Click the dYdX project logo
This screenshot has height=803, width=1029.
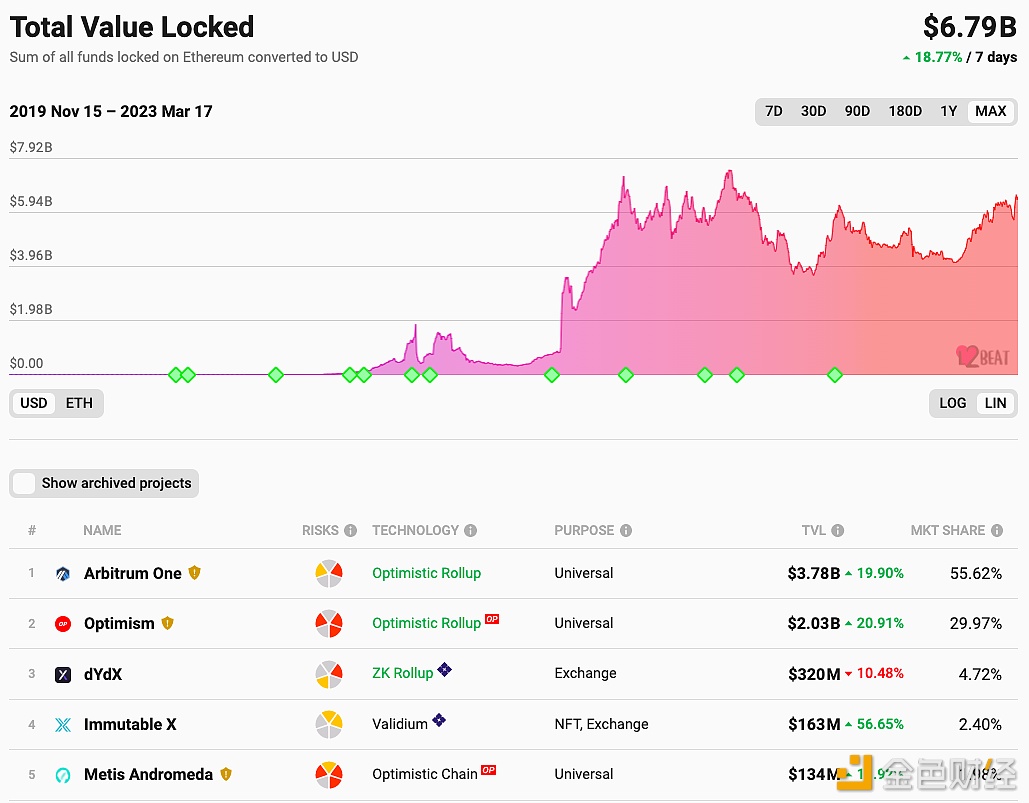click(62, 674)
